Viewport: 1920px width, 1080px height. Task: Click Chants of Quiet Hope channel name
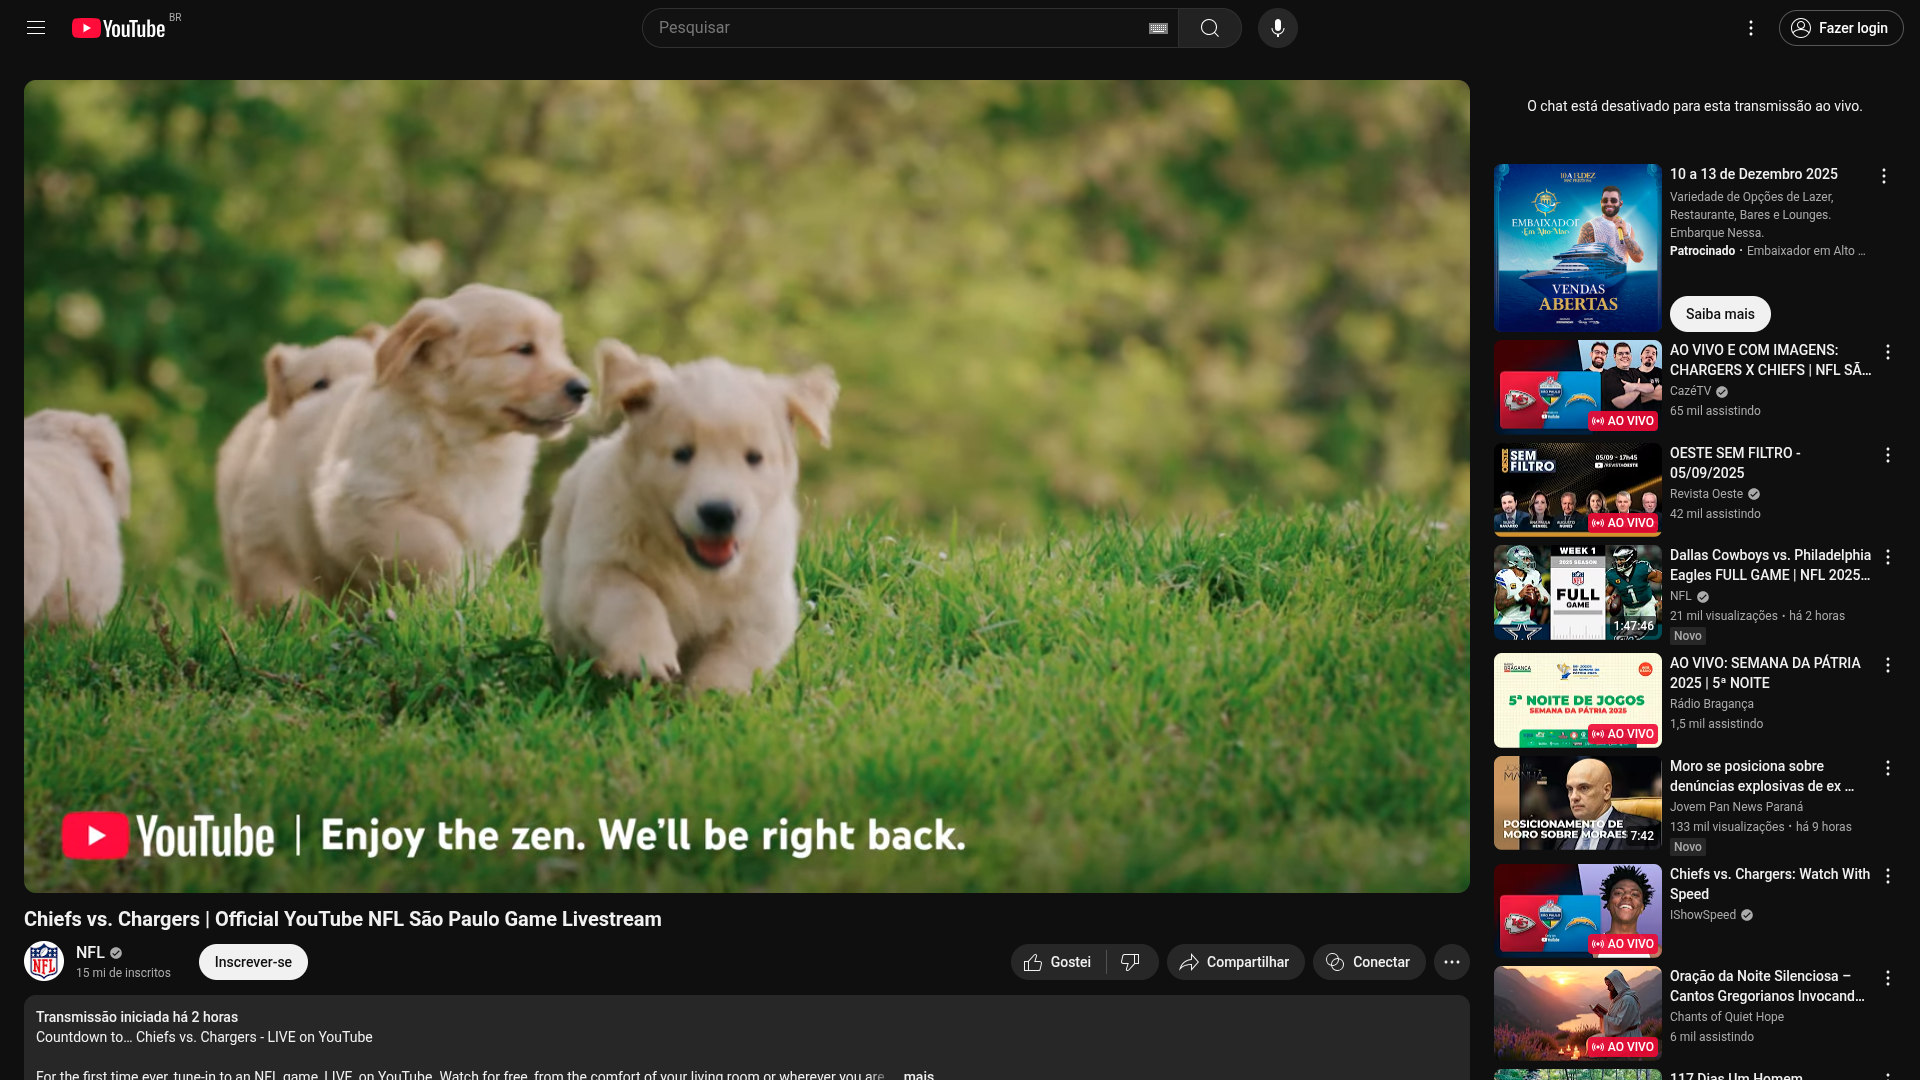(x=1727, y=1017)
